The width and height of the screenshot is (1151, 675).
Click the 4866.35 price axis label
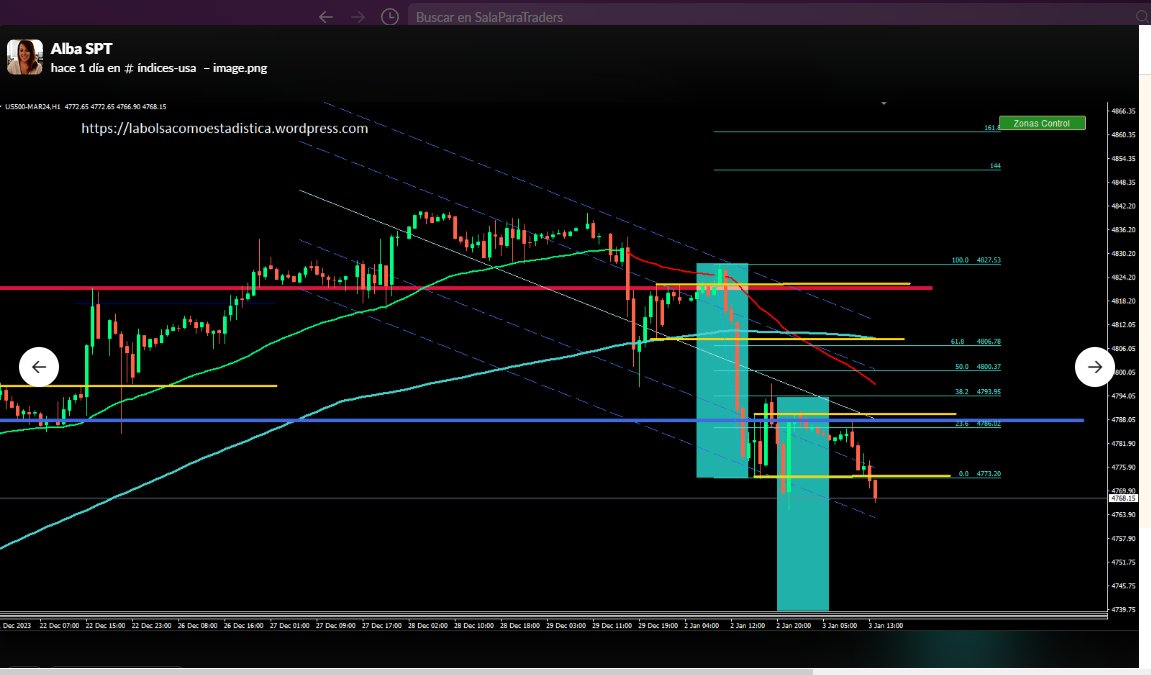click(x=1123, y=112)
